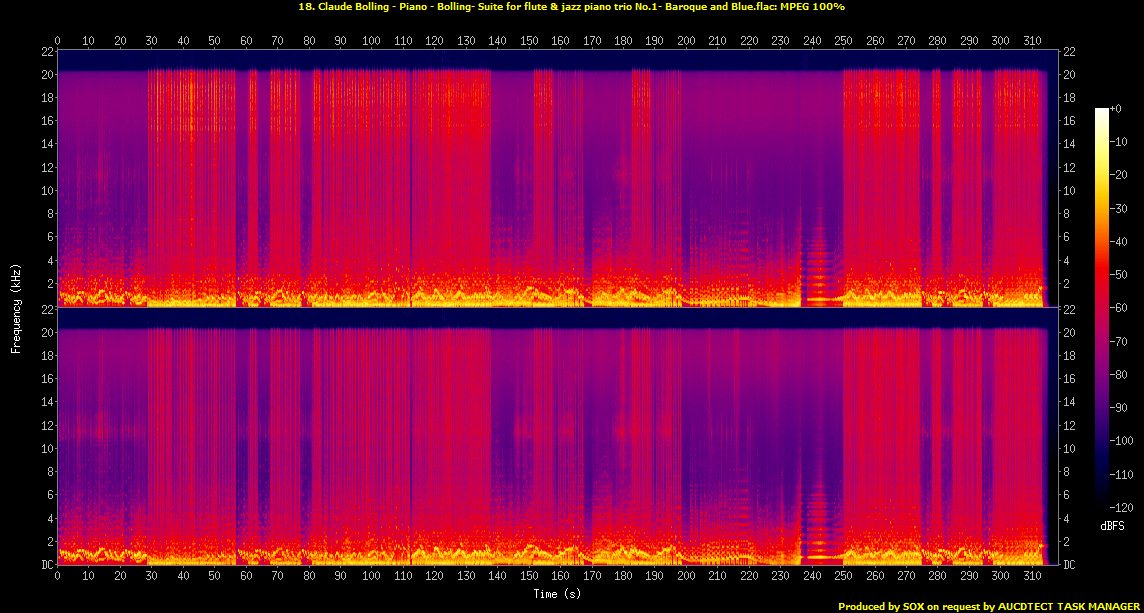Pick the "-60" label on the dBFS scale

[1119, 307]
